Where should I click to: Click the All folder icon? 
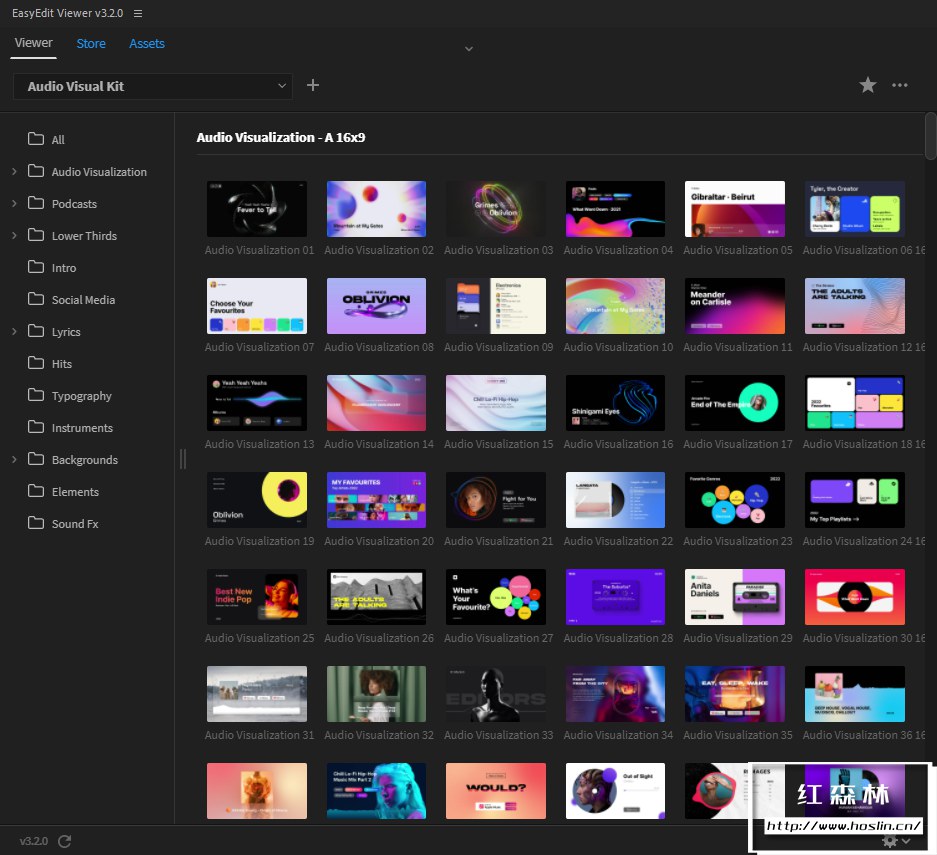tap(36, 140)
